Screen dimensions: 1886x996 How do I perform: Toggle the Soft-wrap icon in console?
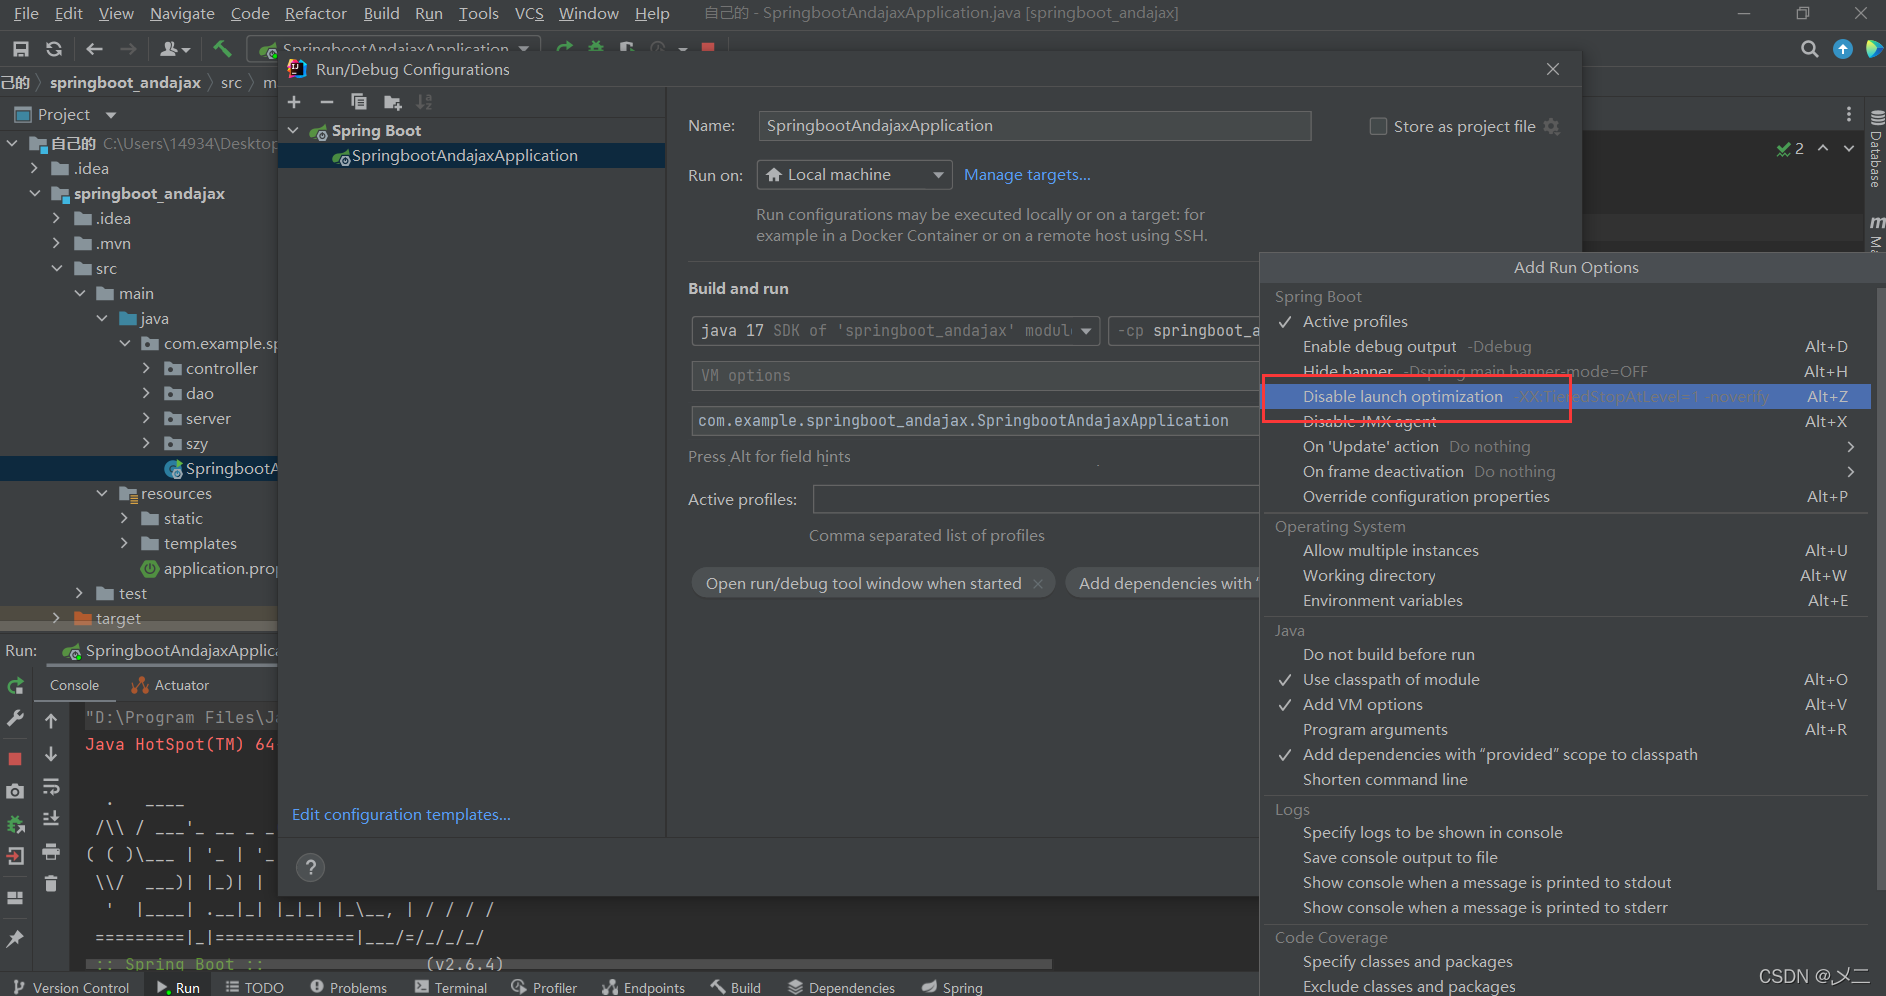(x=51, y=787)
